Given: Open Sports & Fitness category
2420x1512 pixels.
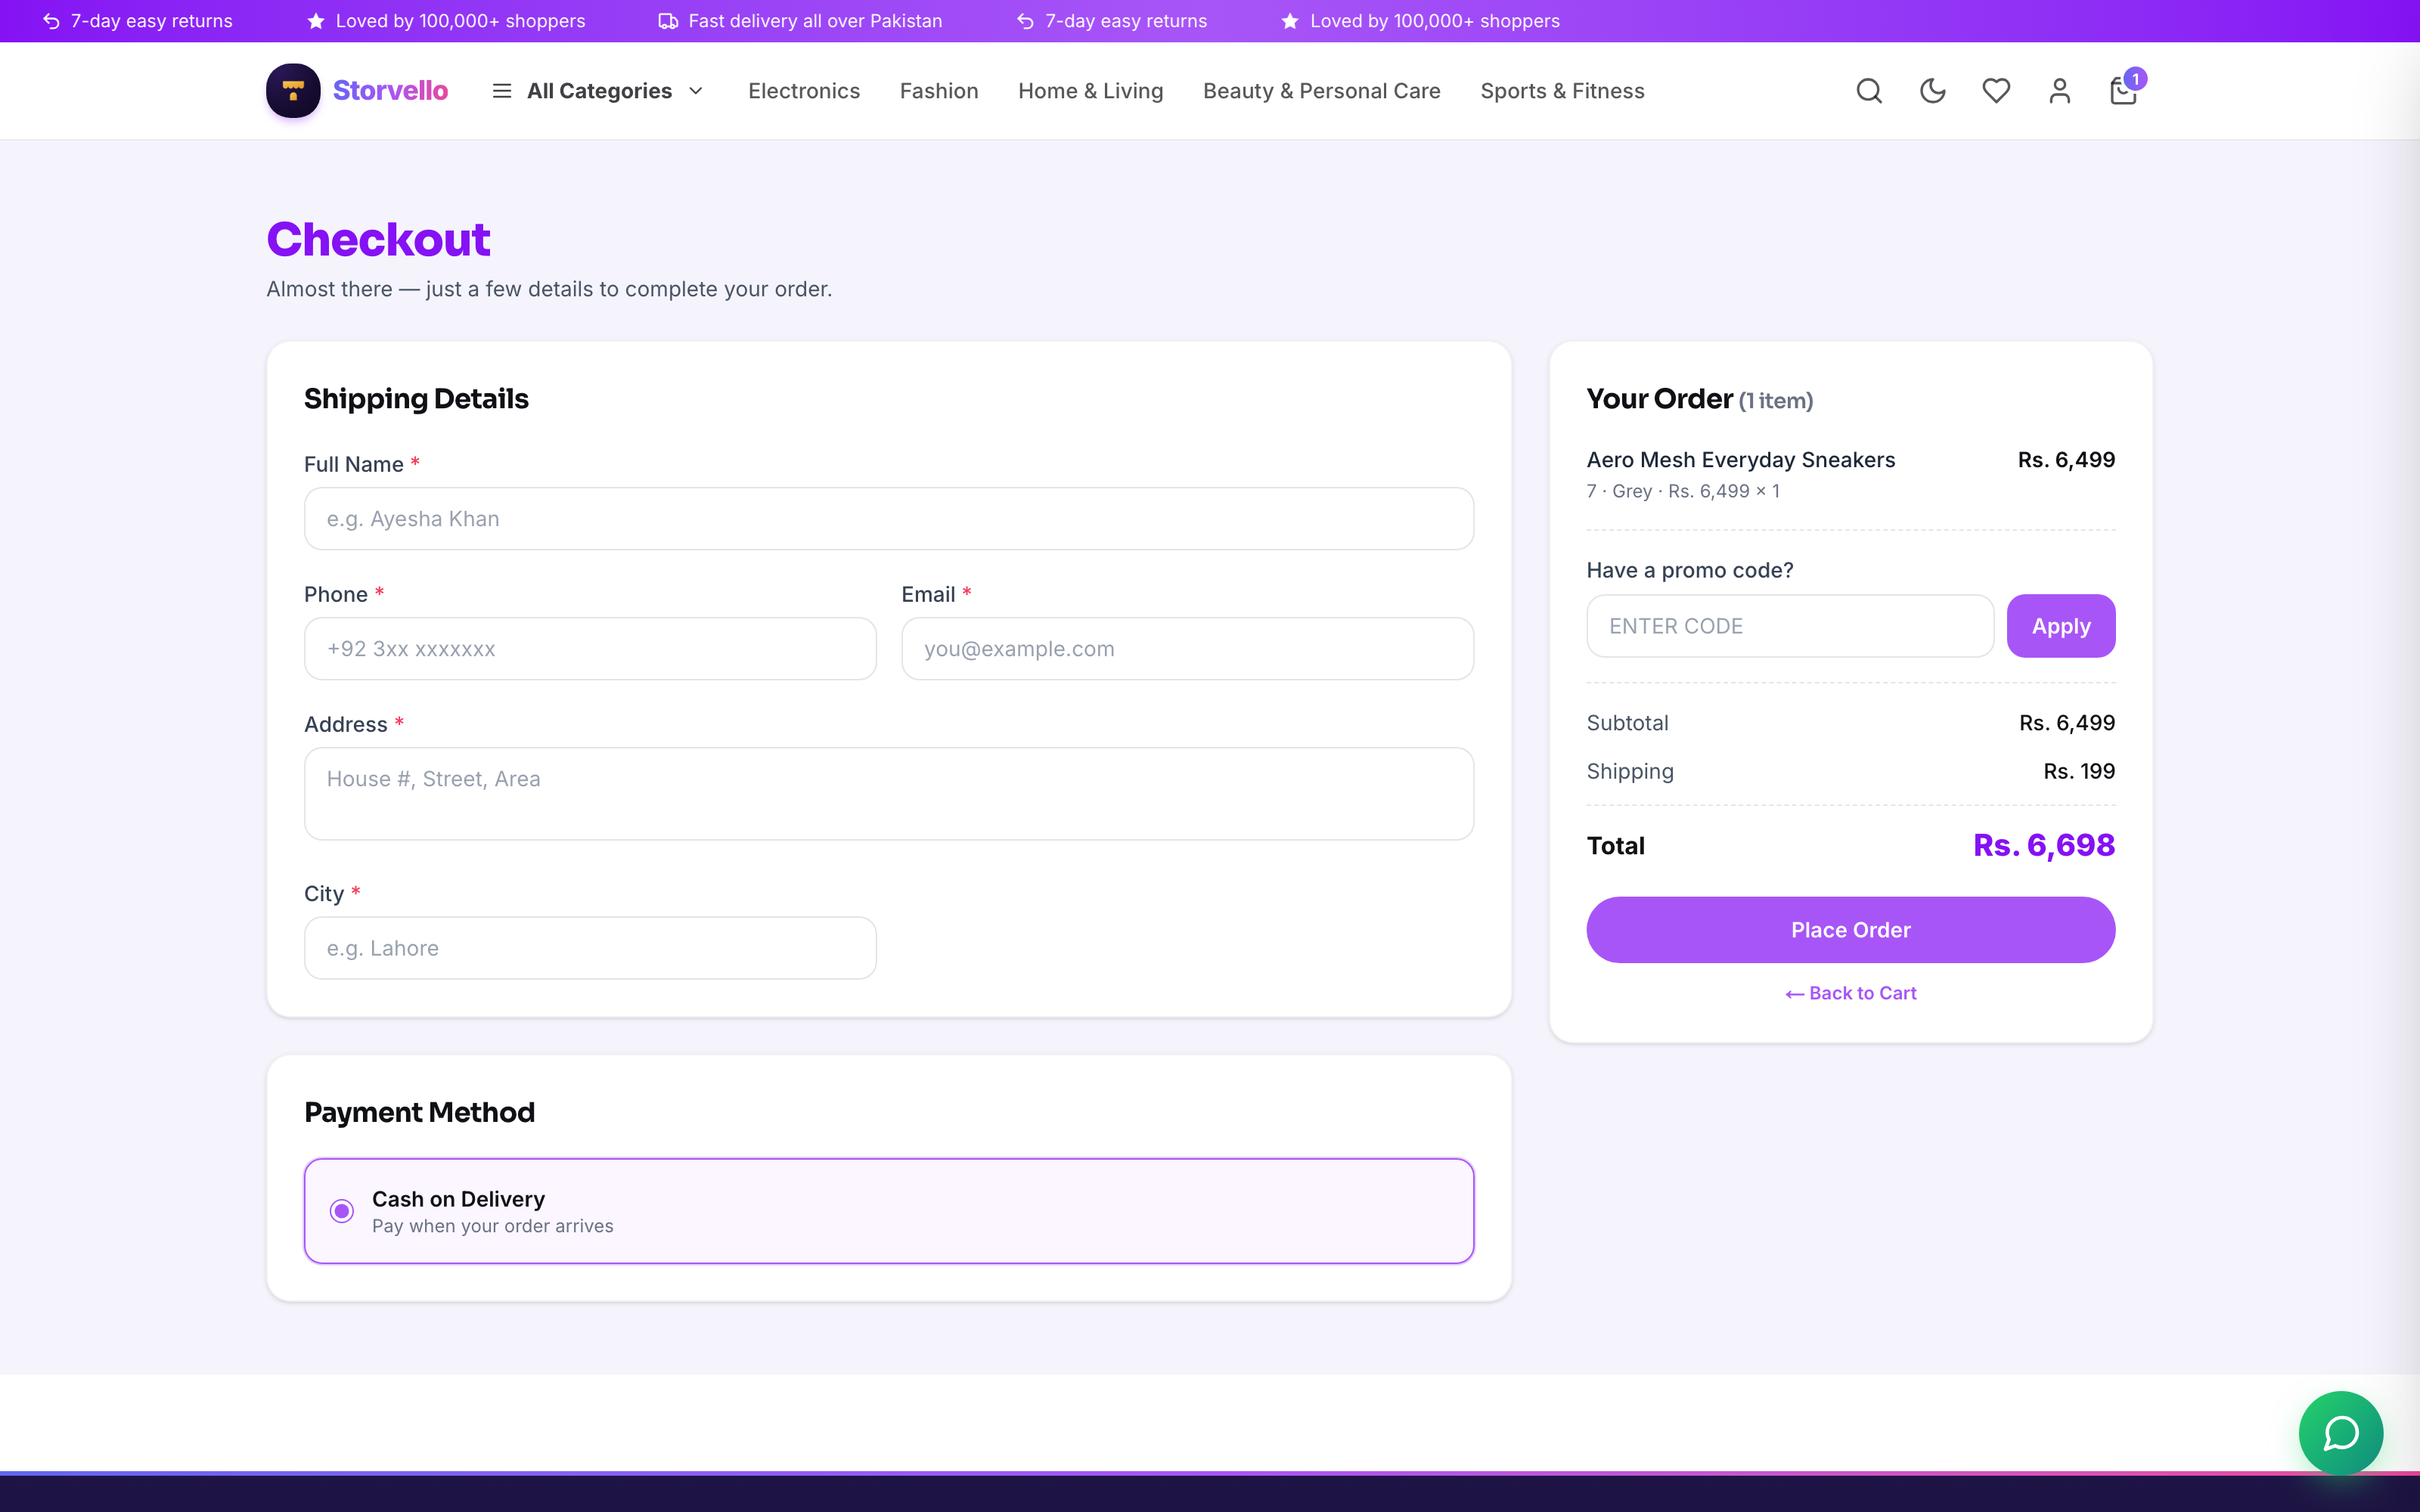Looking at the screenshot, I should coord(1562,91).
